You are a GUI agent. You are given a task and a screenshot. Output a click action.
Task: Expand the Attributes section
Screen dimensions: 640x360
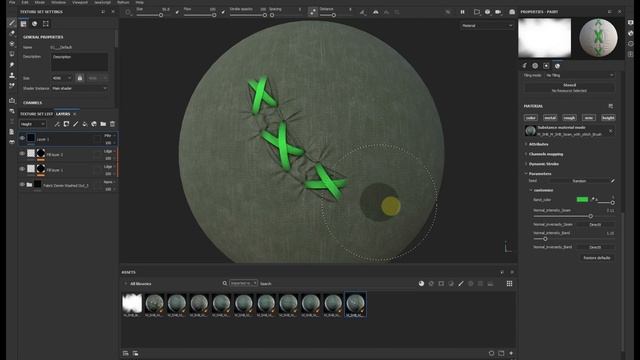pos(538,144)
